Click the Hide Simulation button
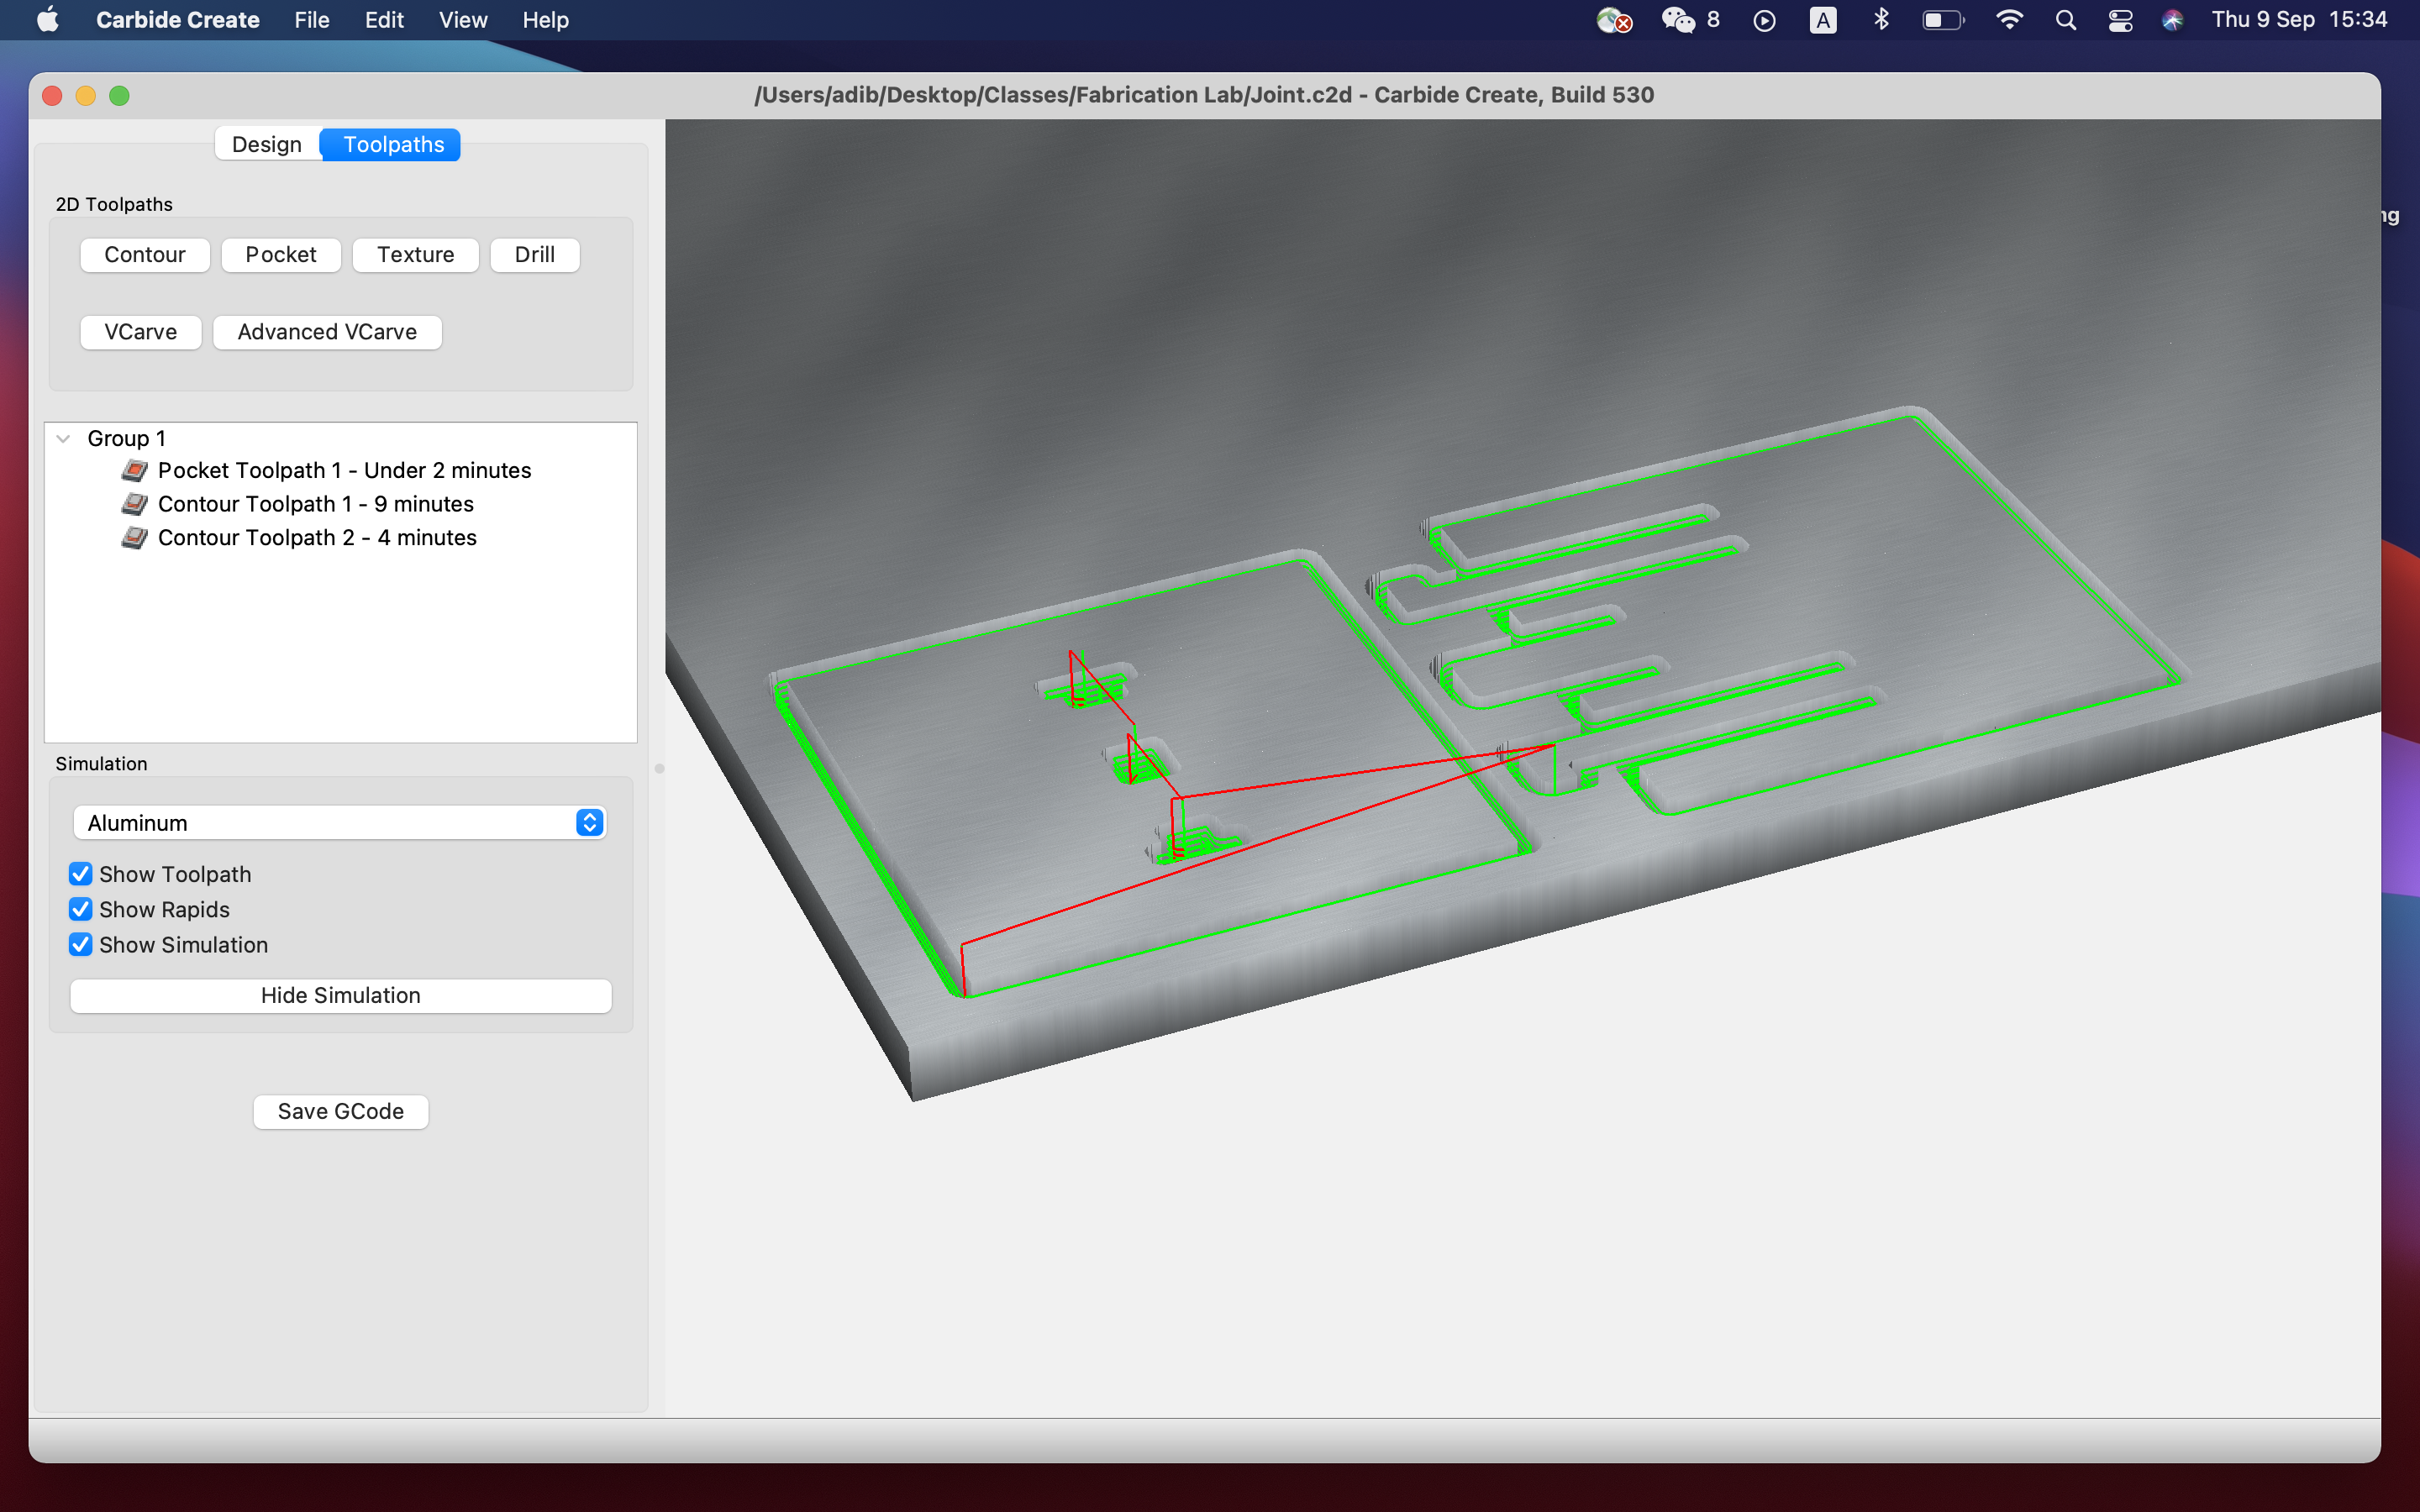Screen dimensions: 2420x1512 [x=341, y=996]
